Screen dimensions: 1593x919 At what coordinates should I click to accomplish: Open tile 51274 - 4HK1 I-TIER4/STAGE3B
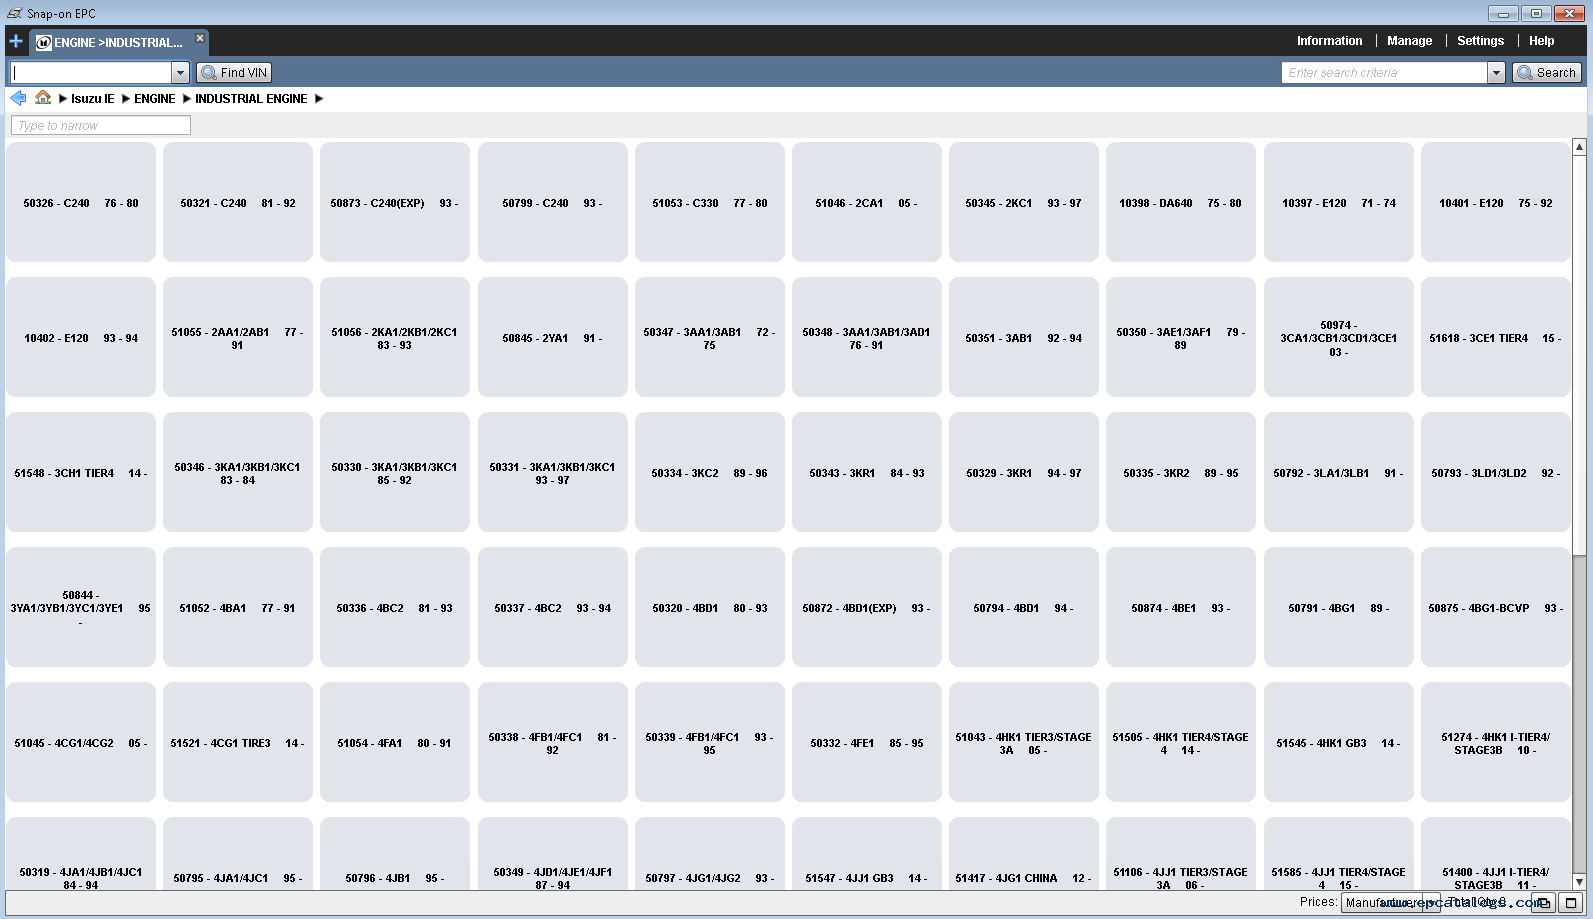click(1496, 742)
